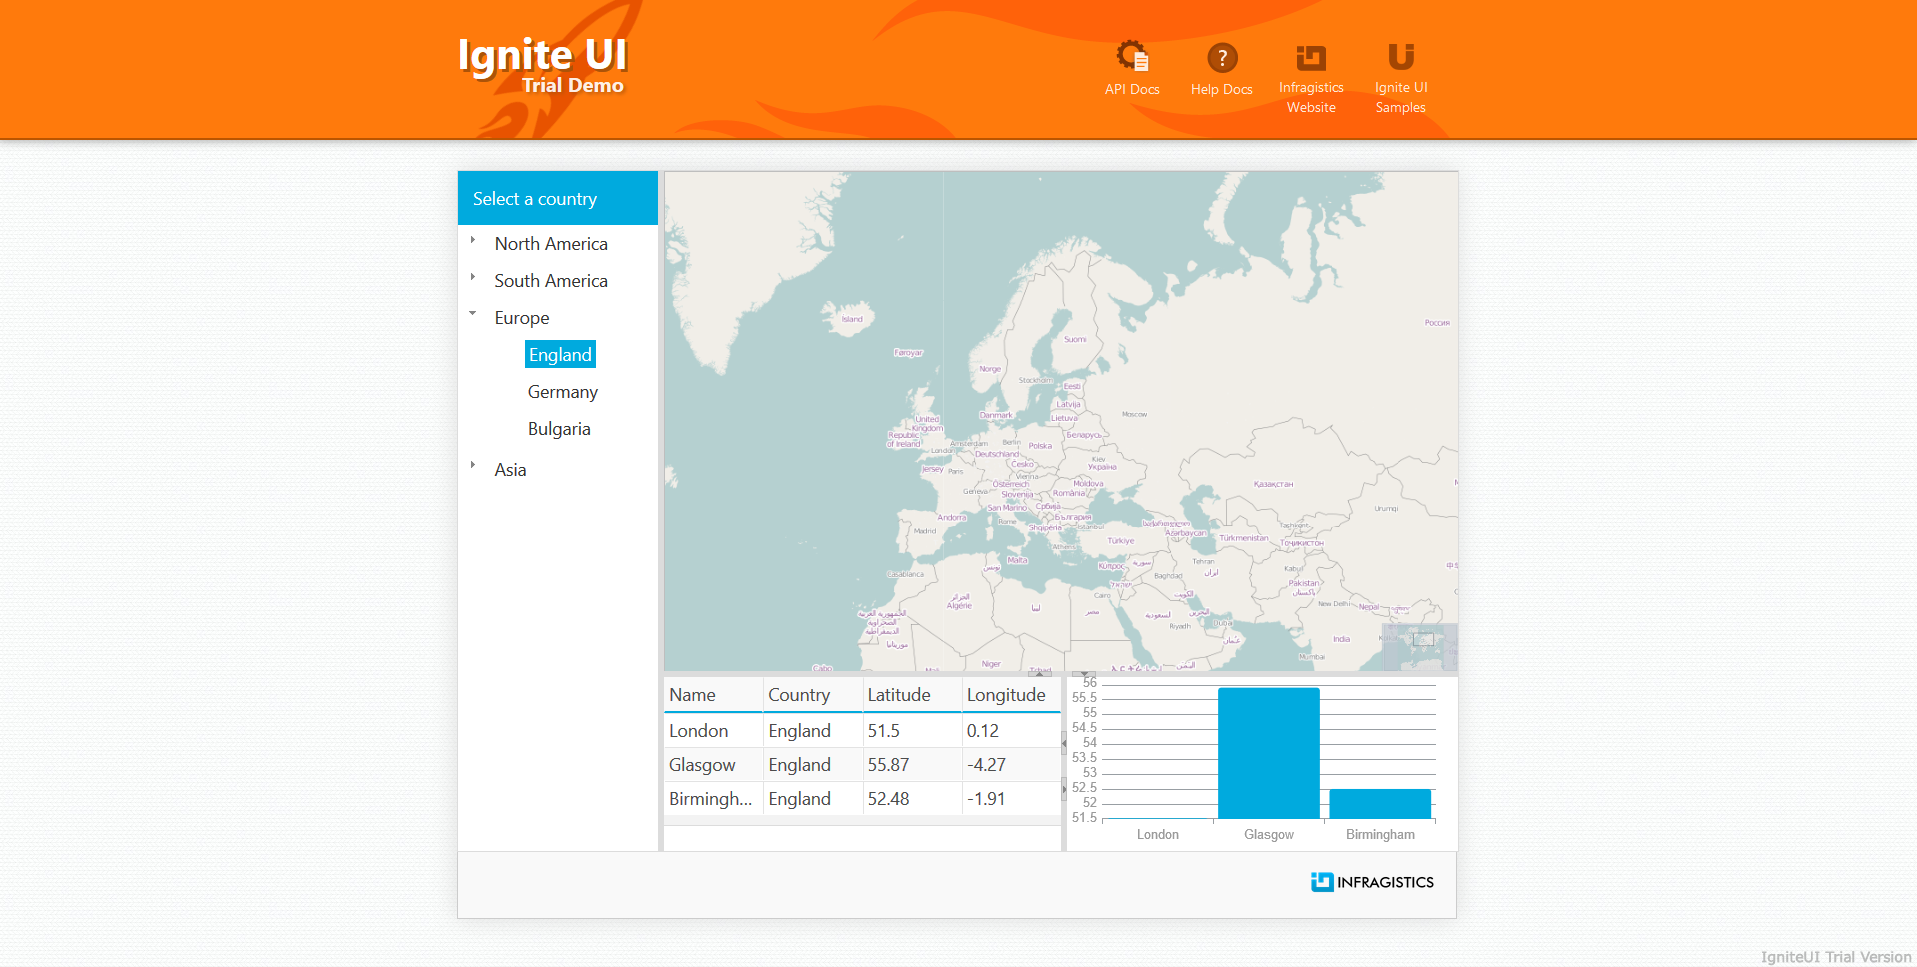
Task: Click longitude value 0.12
Action: (x=1011, y=731)
